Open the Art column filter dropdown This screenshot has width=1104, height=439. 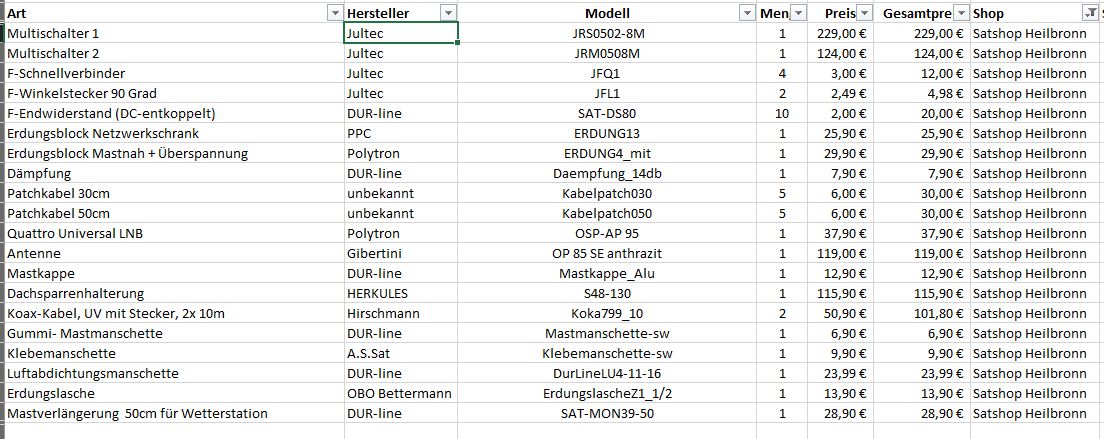334,13
